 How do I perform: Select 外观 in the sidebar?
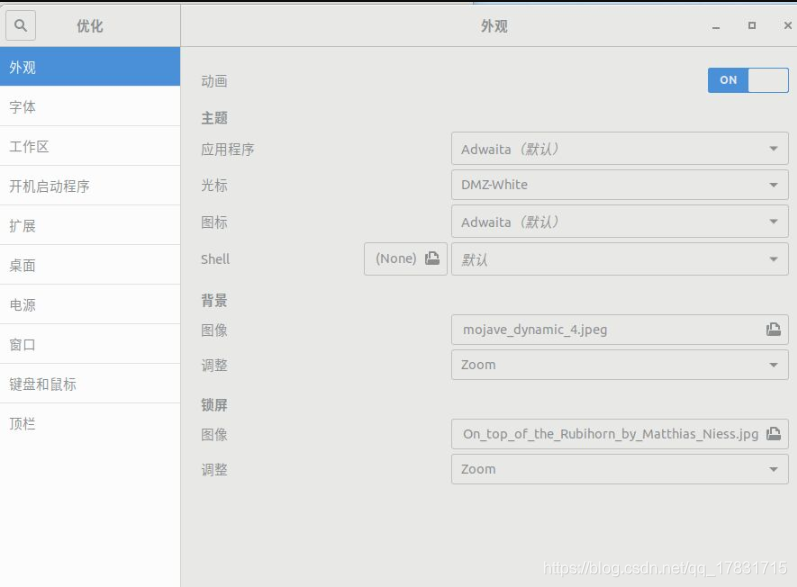point(90,67)
